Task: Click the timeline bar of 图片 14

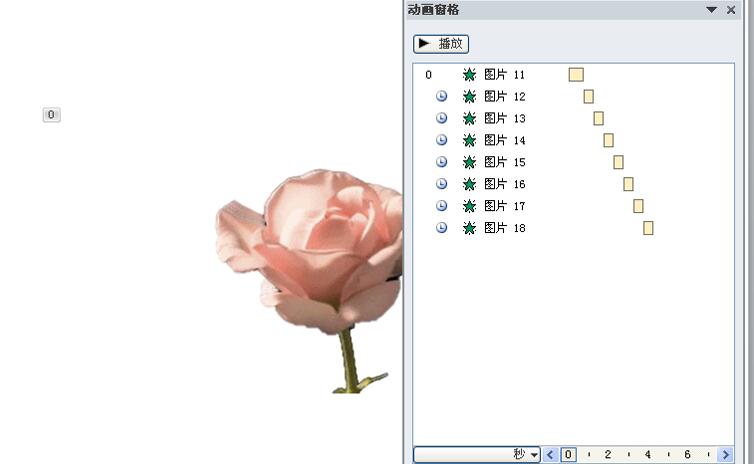Action: point(608,140)
